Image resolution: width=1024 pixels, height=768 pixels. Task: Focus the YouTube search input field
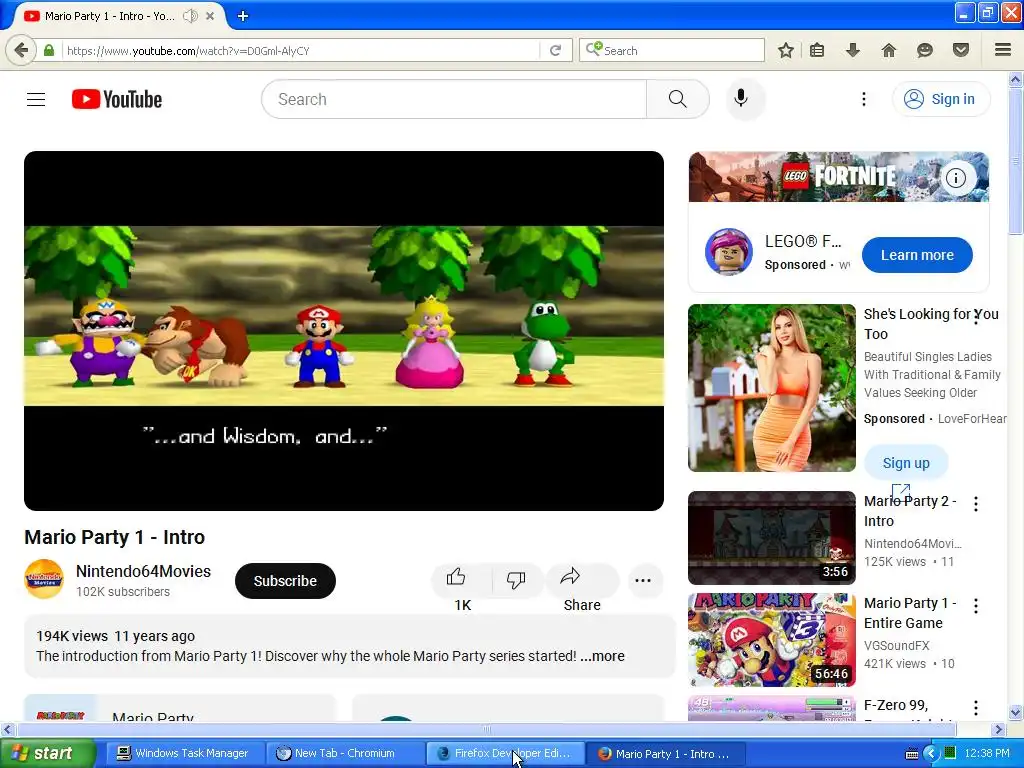pyautogui.click(x=454, y=99)
